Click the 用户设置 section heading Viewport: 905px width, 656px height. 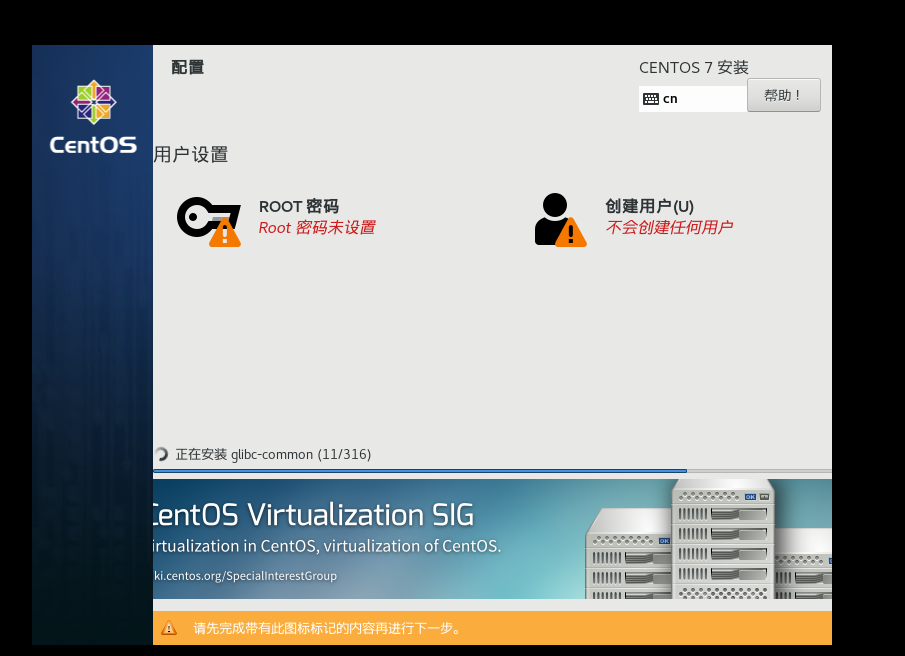(x=191, y=155)
